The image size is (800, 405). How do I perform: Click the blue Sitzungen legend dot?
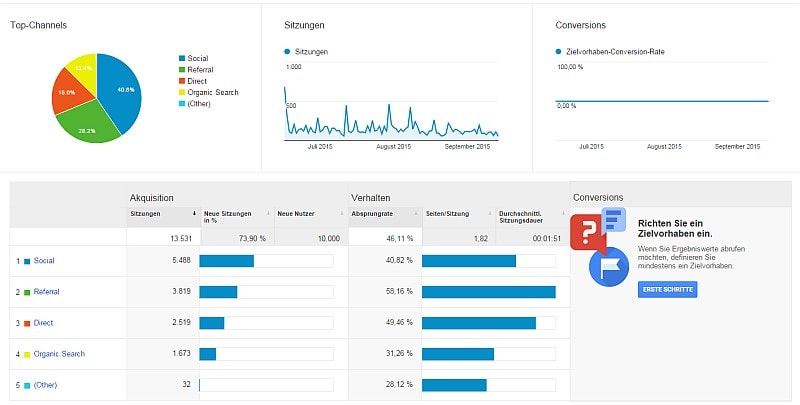click(x=288, y=50)
